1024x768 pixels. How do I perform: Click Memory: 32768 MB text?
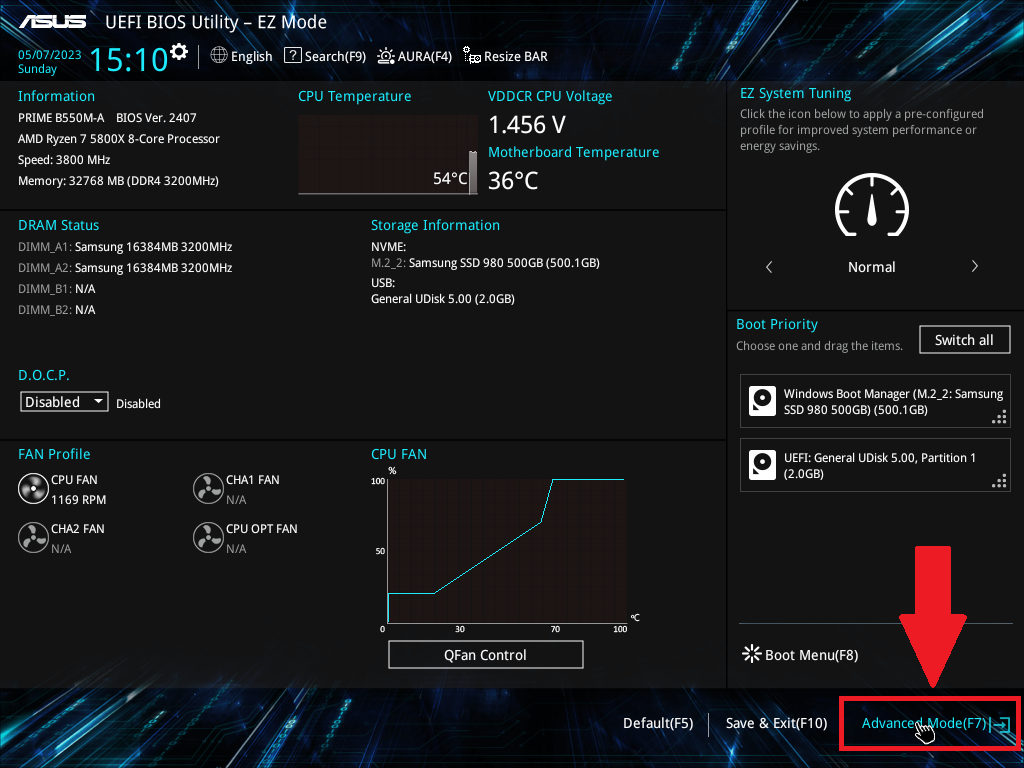pyautogui.click(x=118, y=180)
